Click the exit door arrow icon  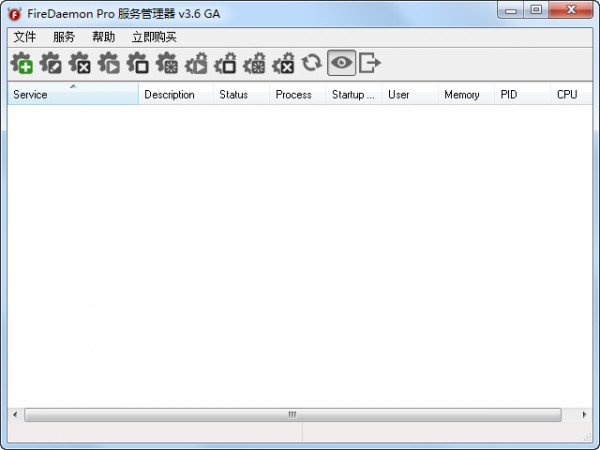[x=370, y=63]
